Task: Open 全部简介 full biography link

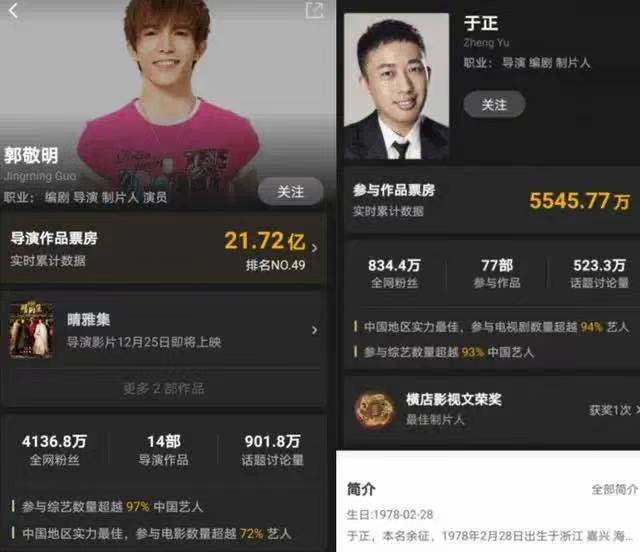Action: tap(614, 489)
